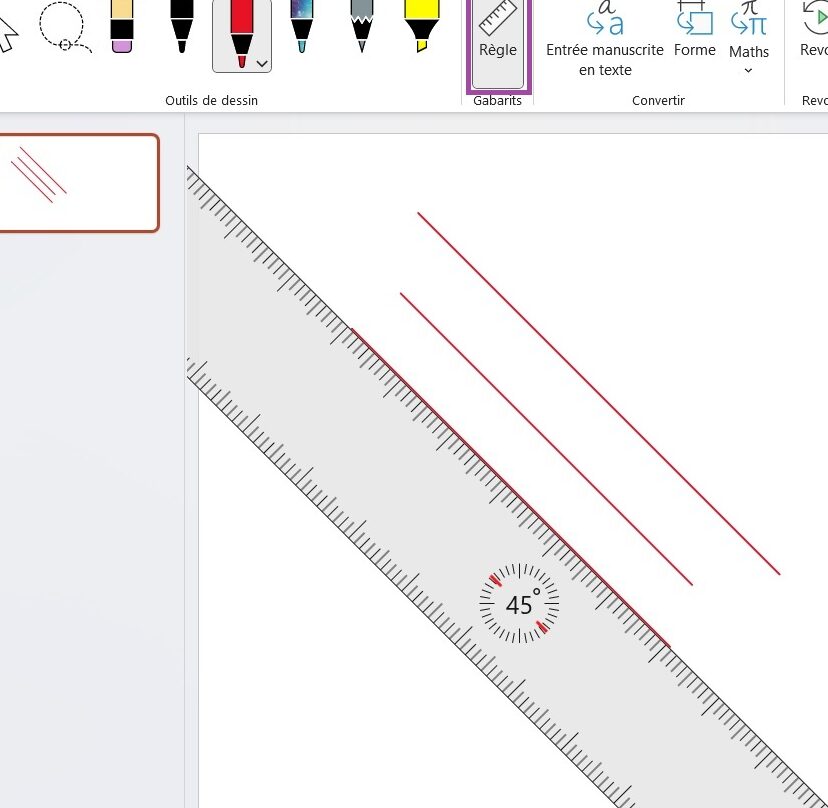This screenshot has height=808, width=828.
Task: Pick the black pen
Action: 182,26
